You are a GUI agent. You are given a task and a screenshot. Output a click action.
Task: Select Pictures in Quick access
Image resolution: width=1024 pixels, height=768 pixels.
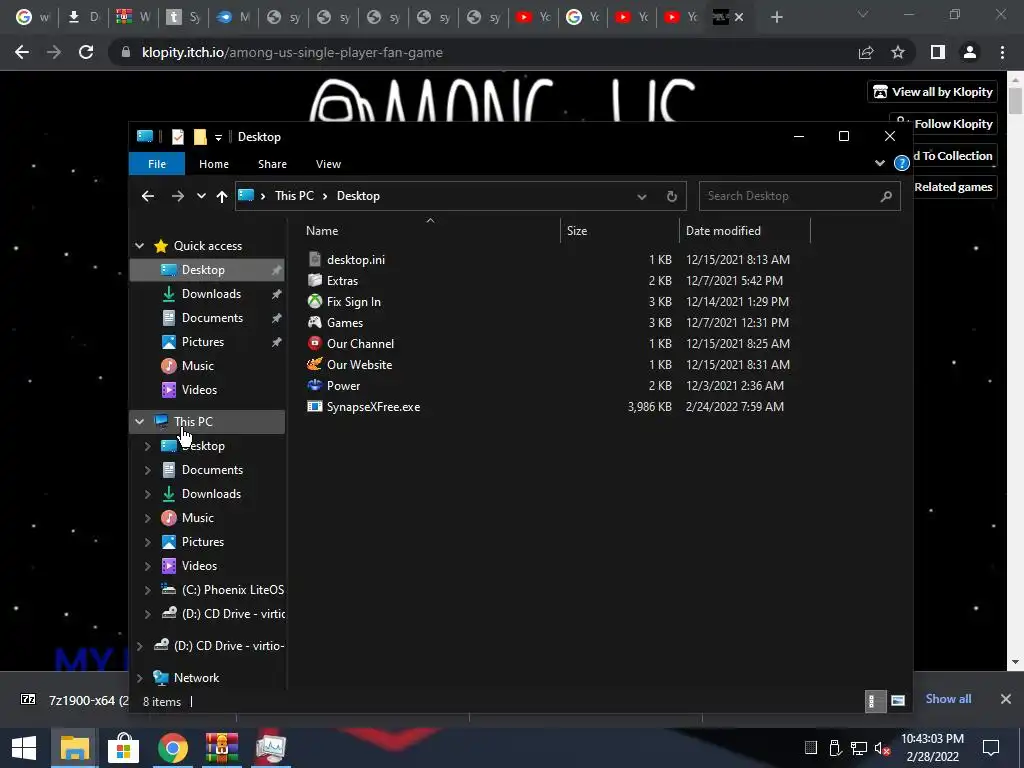coord(207,342)
